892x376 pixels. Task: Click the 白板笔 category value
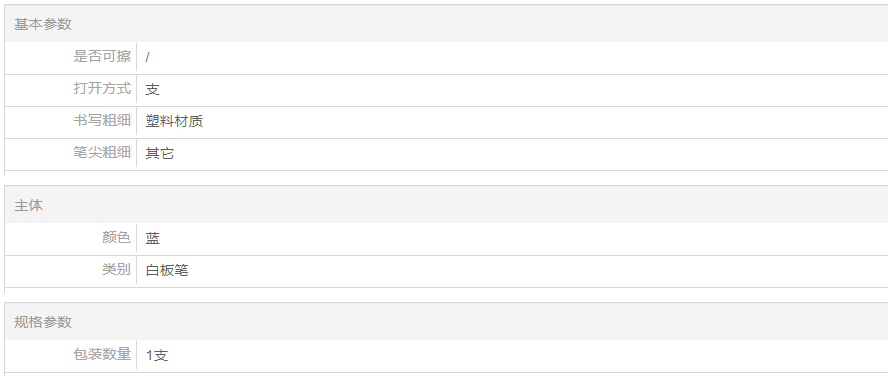point(167,270)
